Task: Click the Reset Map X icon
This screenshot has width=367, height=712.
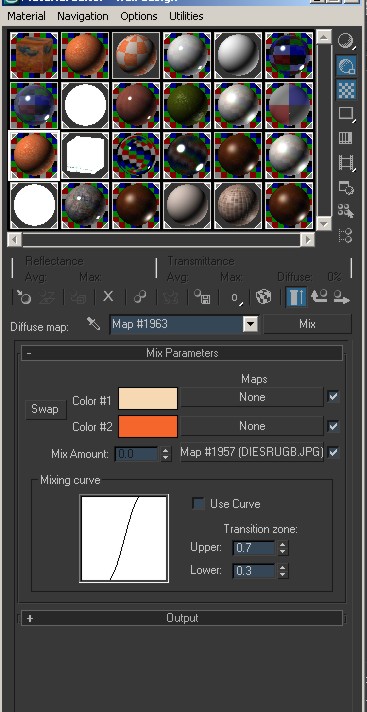Action: click(x=108, y=297)
